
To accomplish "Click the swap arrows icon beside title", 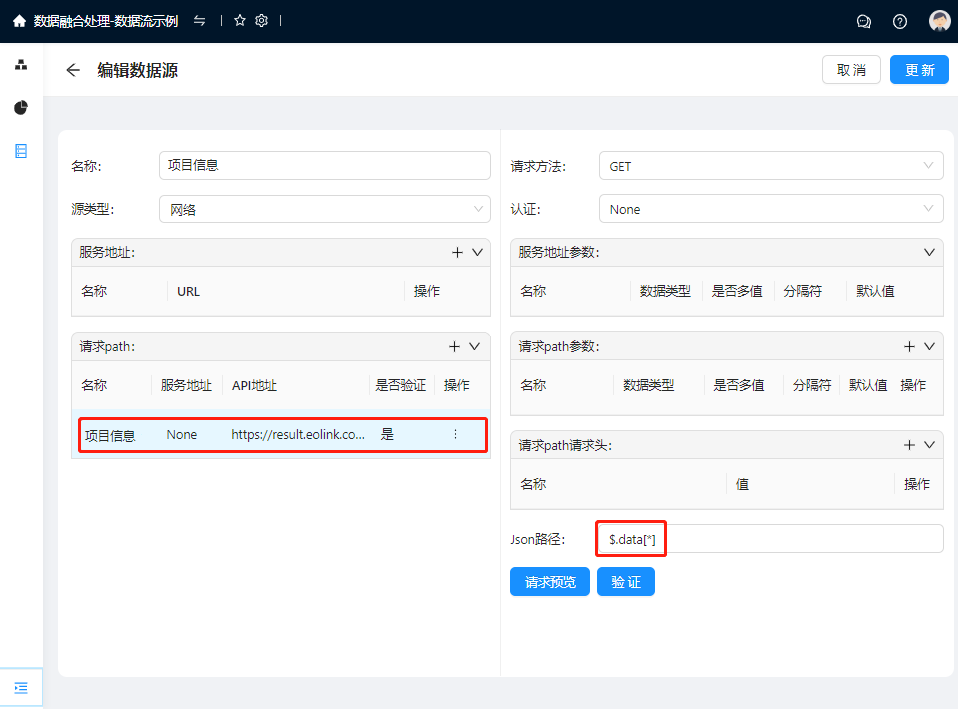I will pyautogui.click(x=200, y=21).
